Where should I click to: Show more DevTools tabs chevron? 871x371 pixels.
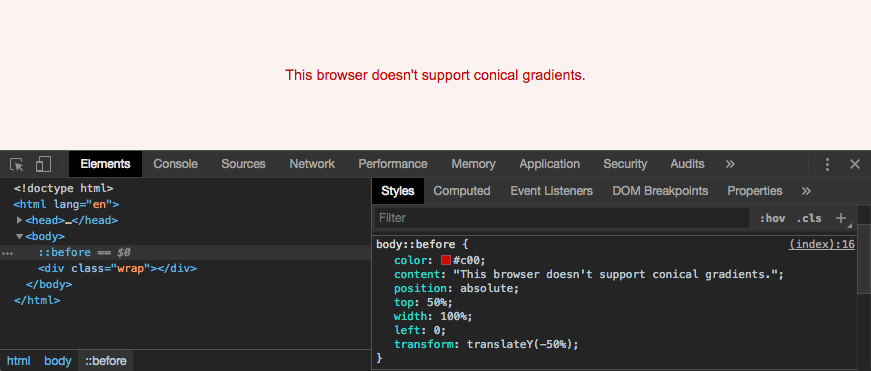click(x=730, y=164)
